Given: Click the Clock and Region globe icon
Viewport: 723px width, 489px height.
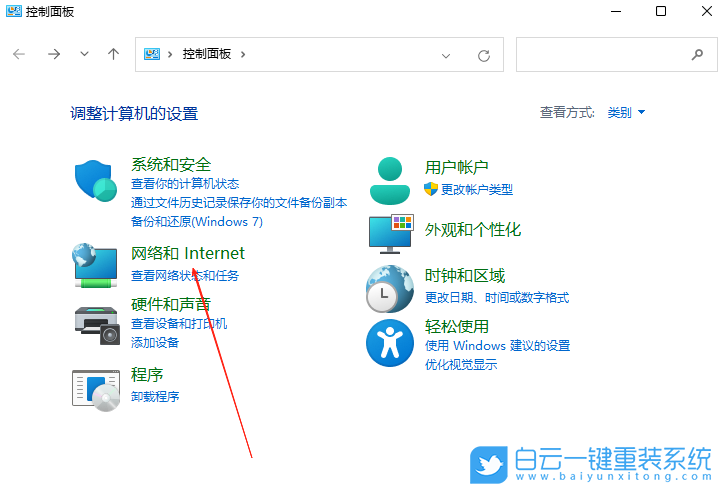Looking at the screenshot, I should [x=390, y=289].
